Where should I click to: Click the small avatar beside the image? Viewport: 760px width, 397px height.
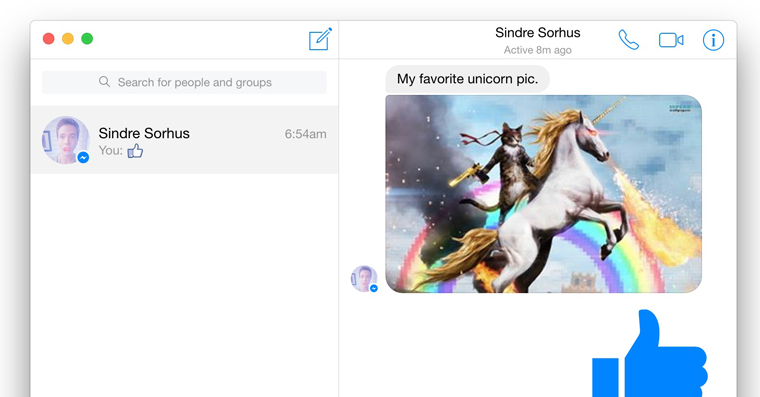click(x=364, y=279)
